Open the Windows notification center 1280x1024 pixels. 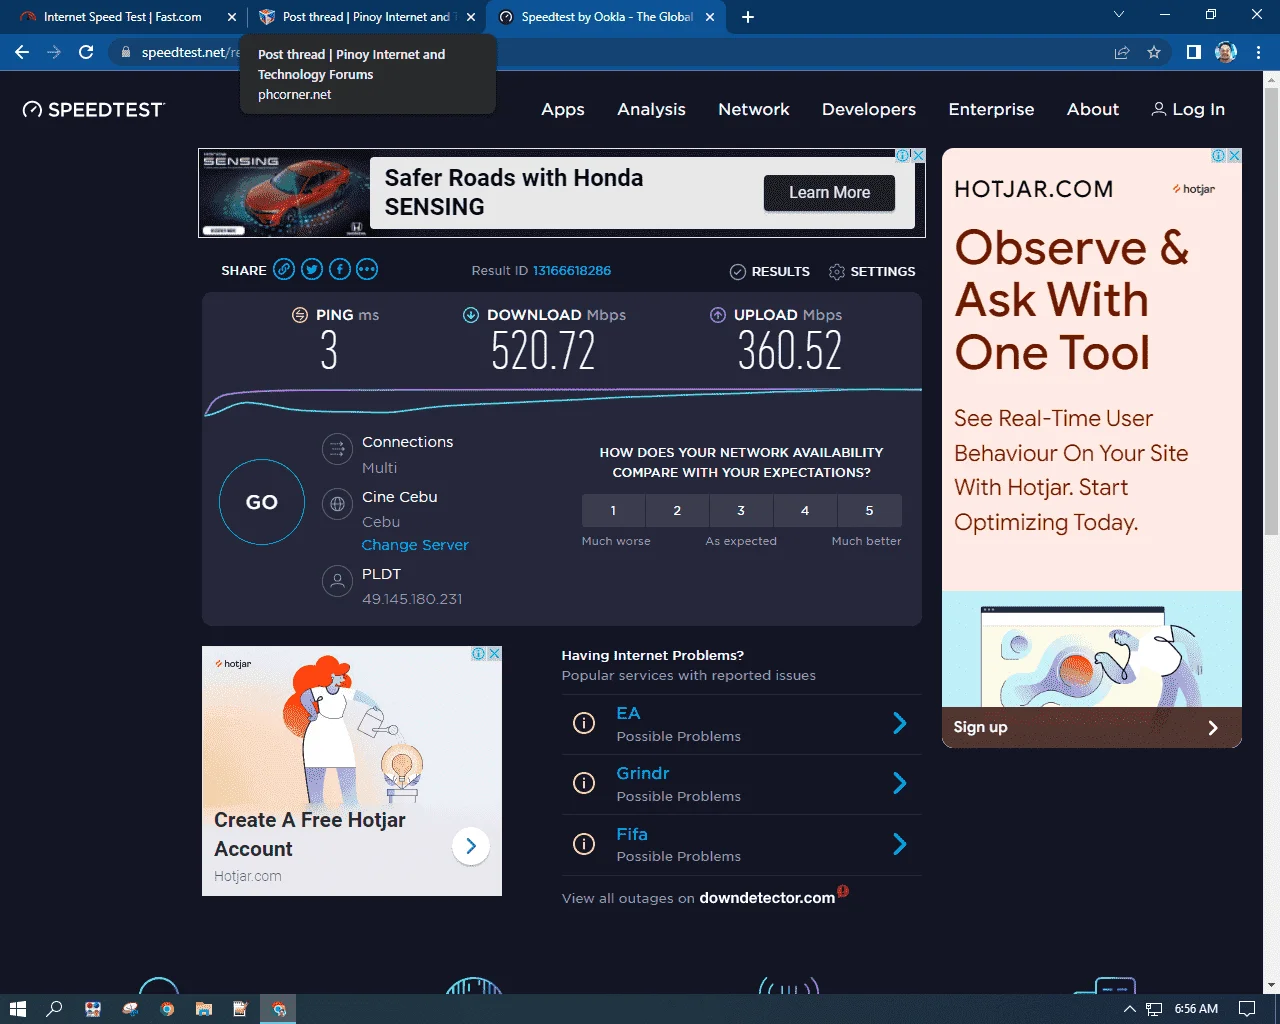click(1247, 1009)
